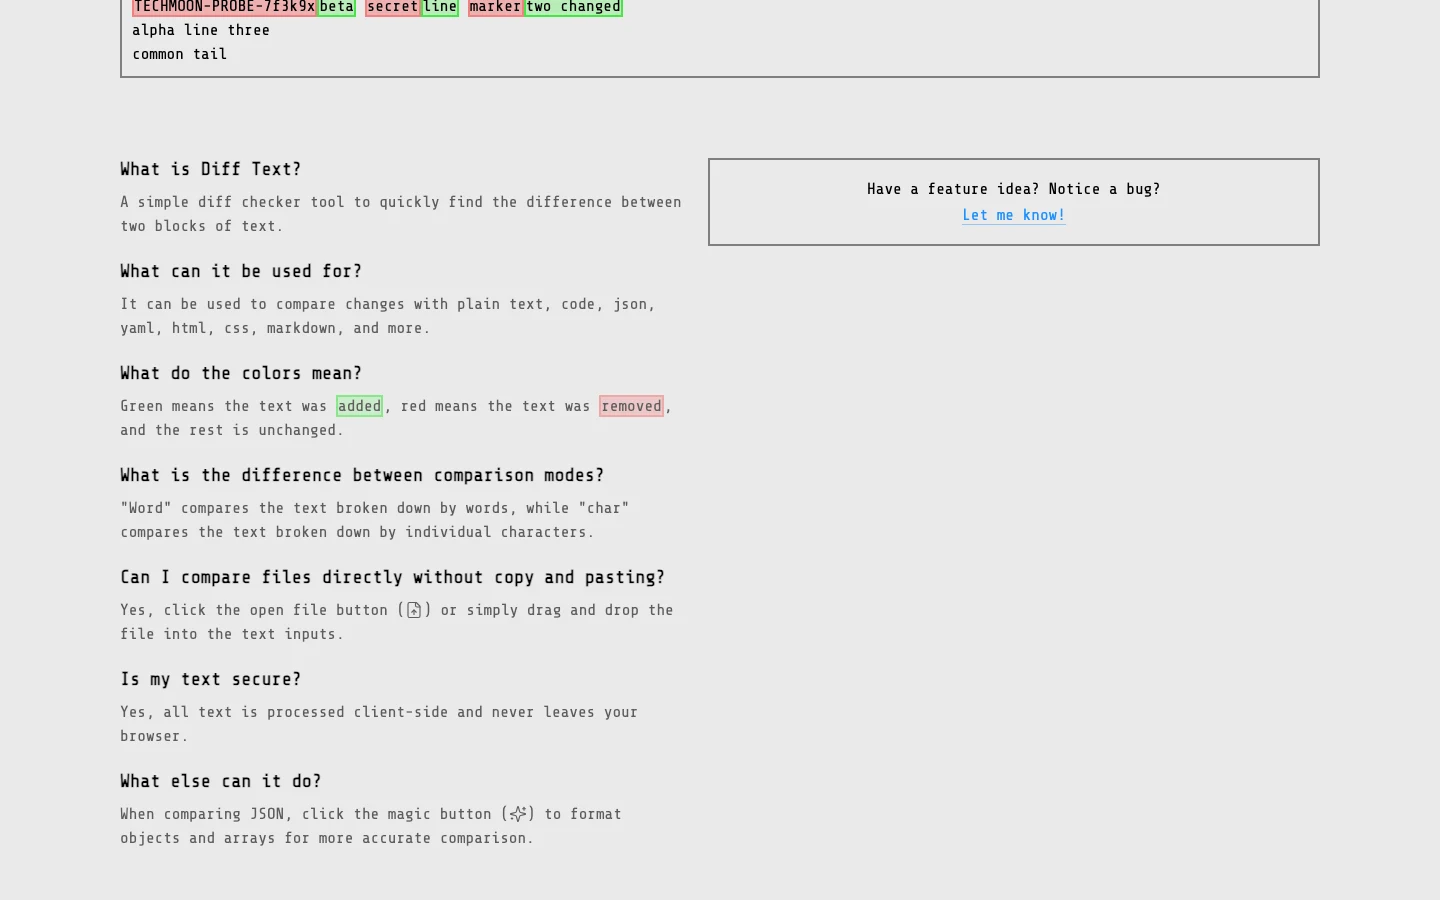The image size is (1440, 900).
Task: Click the 'What is Diff Text?' heading
Action: point(211,169)
